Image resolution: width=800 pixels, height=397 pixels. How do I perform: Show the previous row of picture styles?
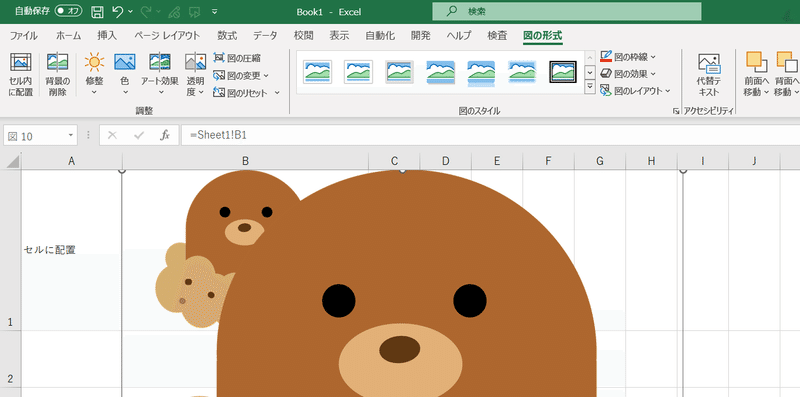(x=590, y=57)
